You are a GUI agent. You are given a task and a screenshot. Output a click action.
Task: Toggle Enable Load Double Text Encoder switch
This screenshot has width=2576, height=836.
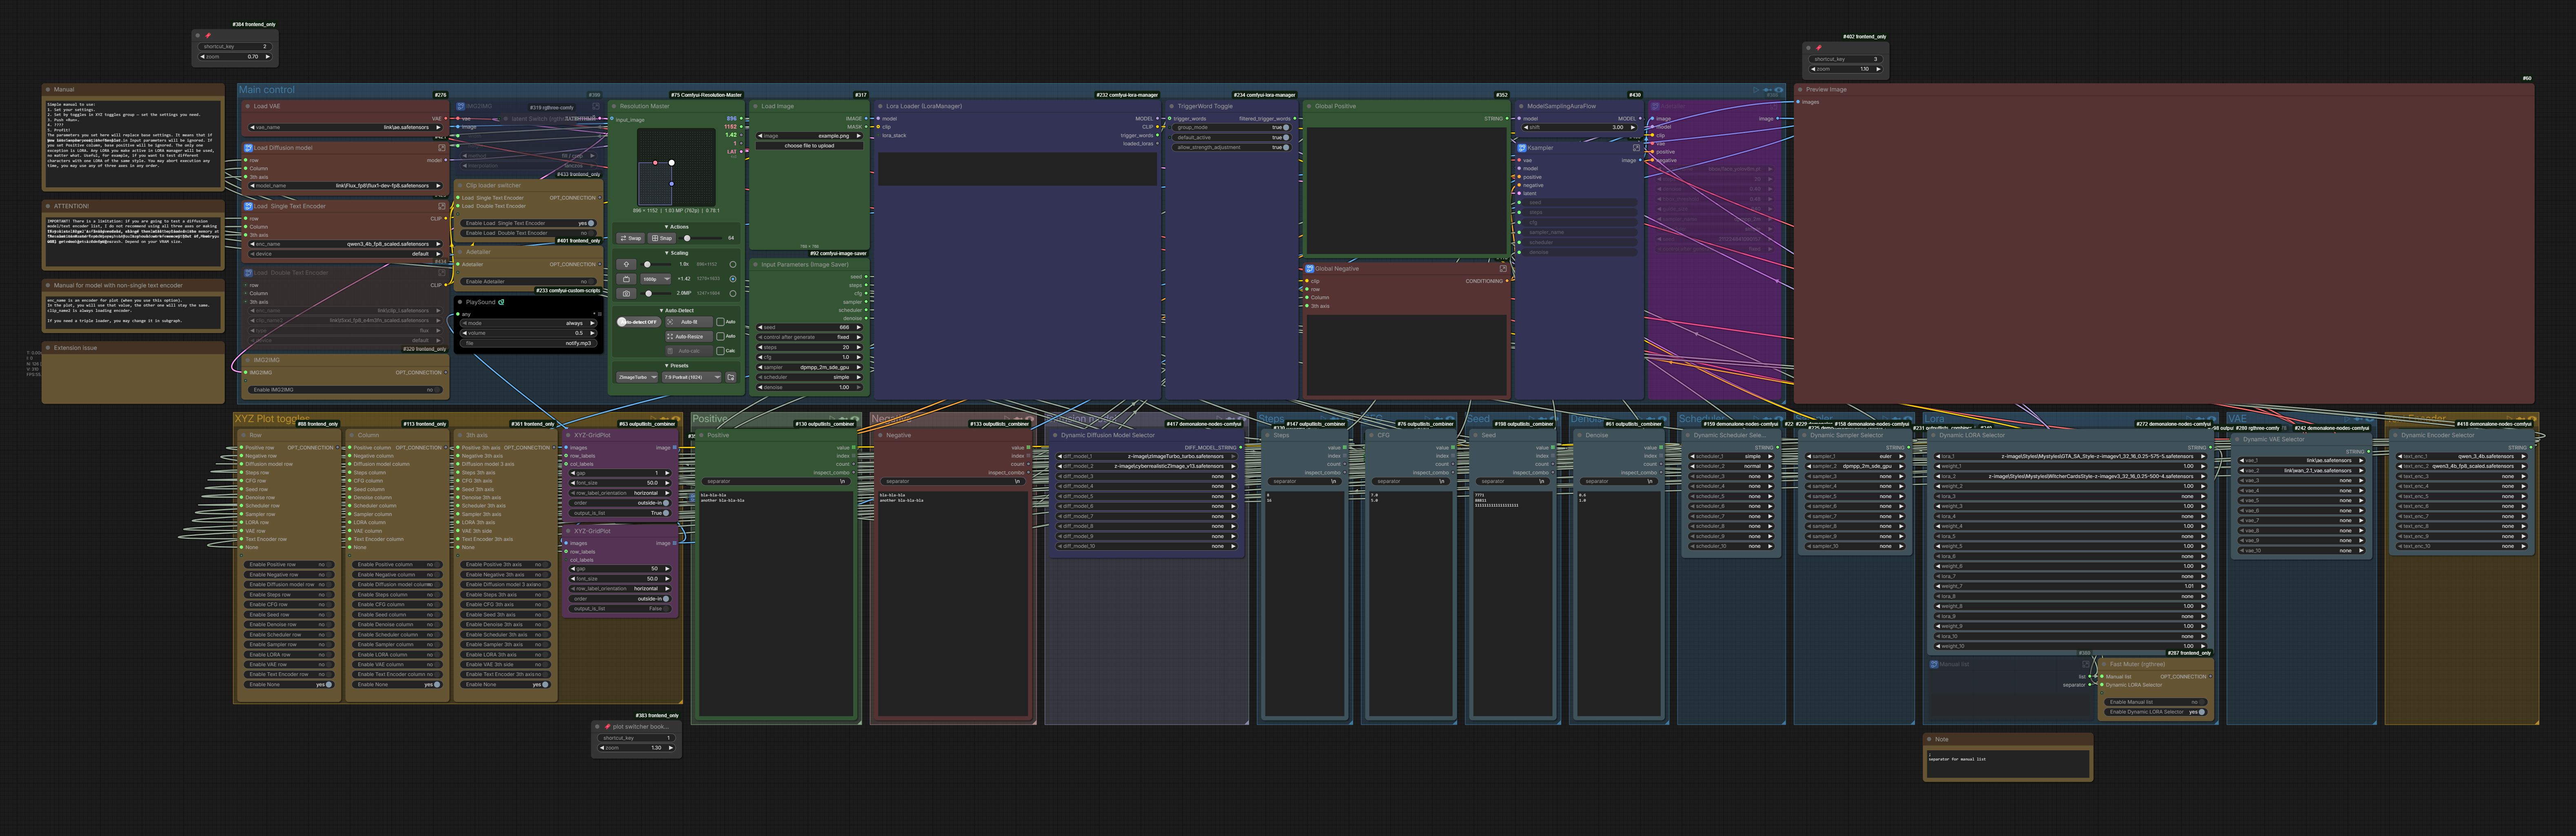pyautogui.click(x=528, y=233)
